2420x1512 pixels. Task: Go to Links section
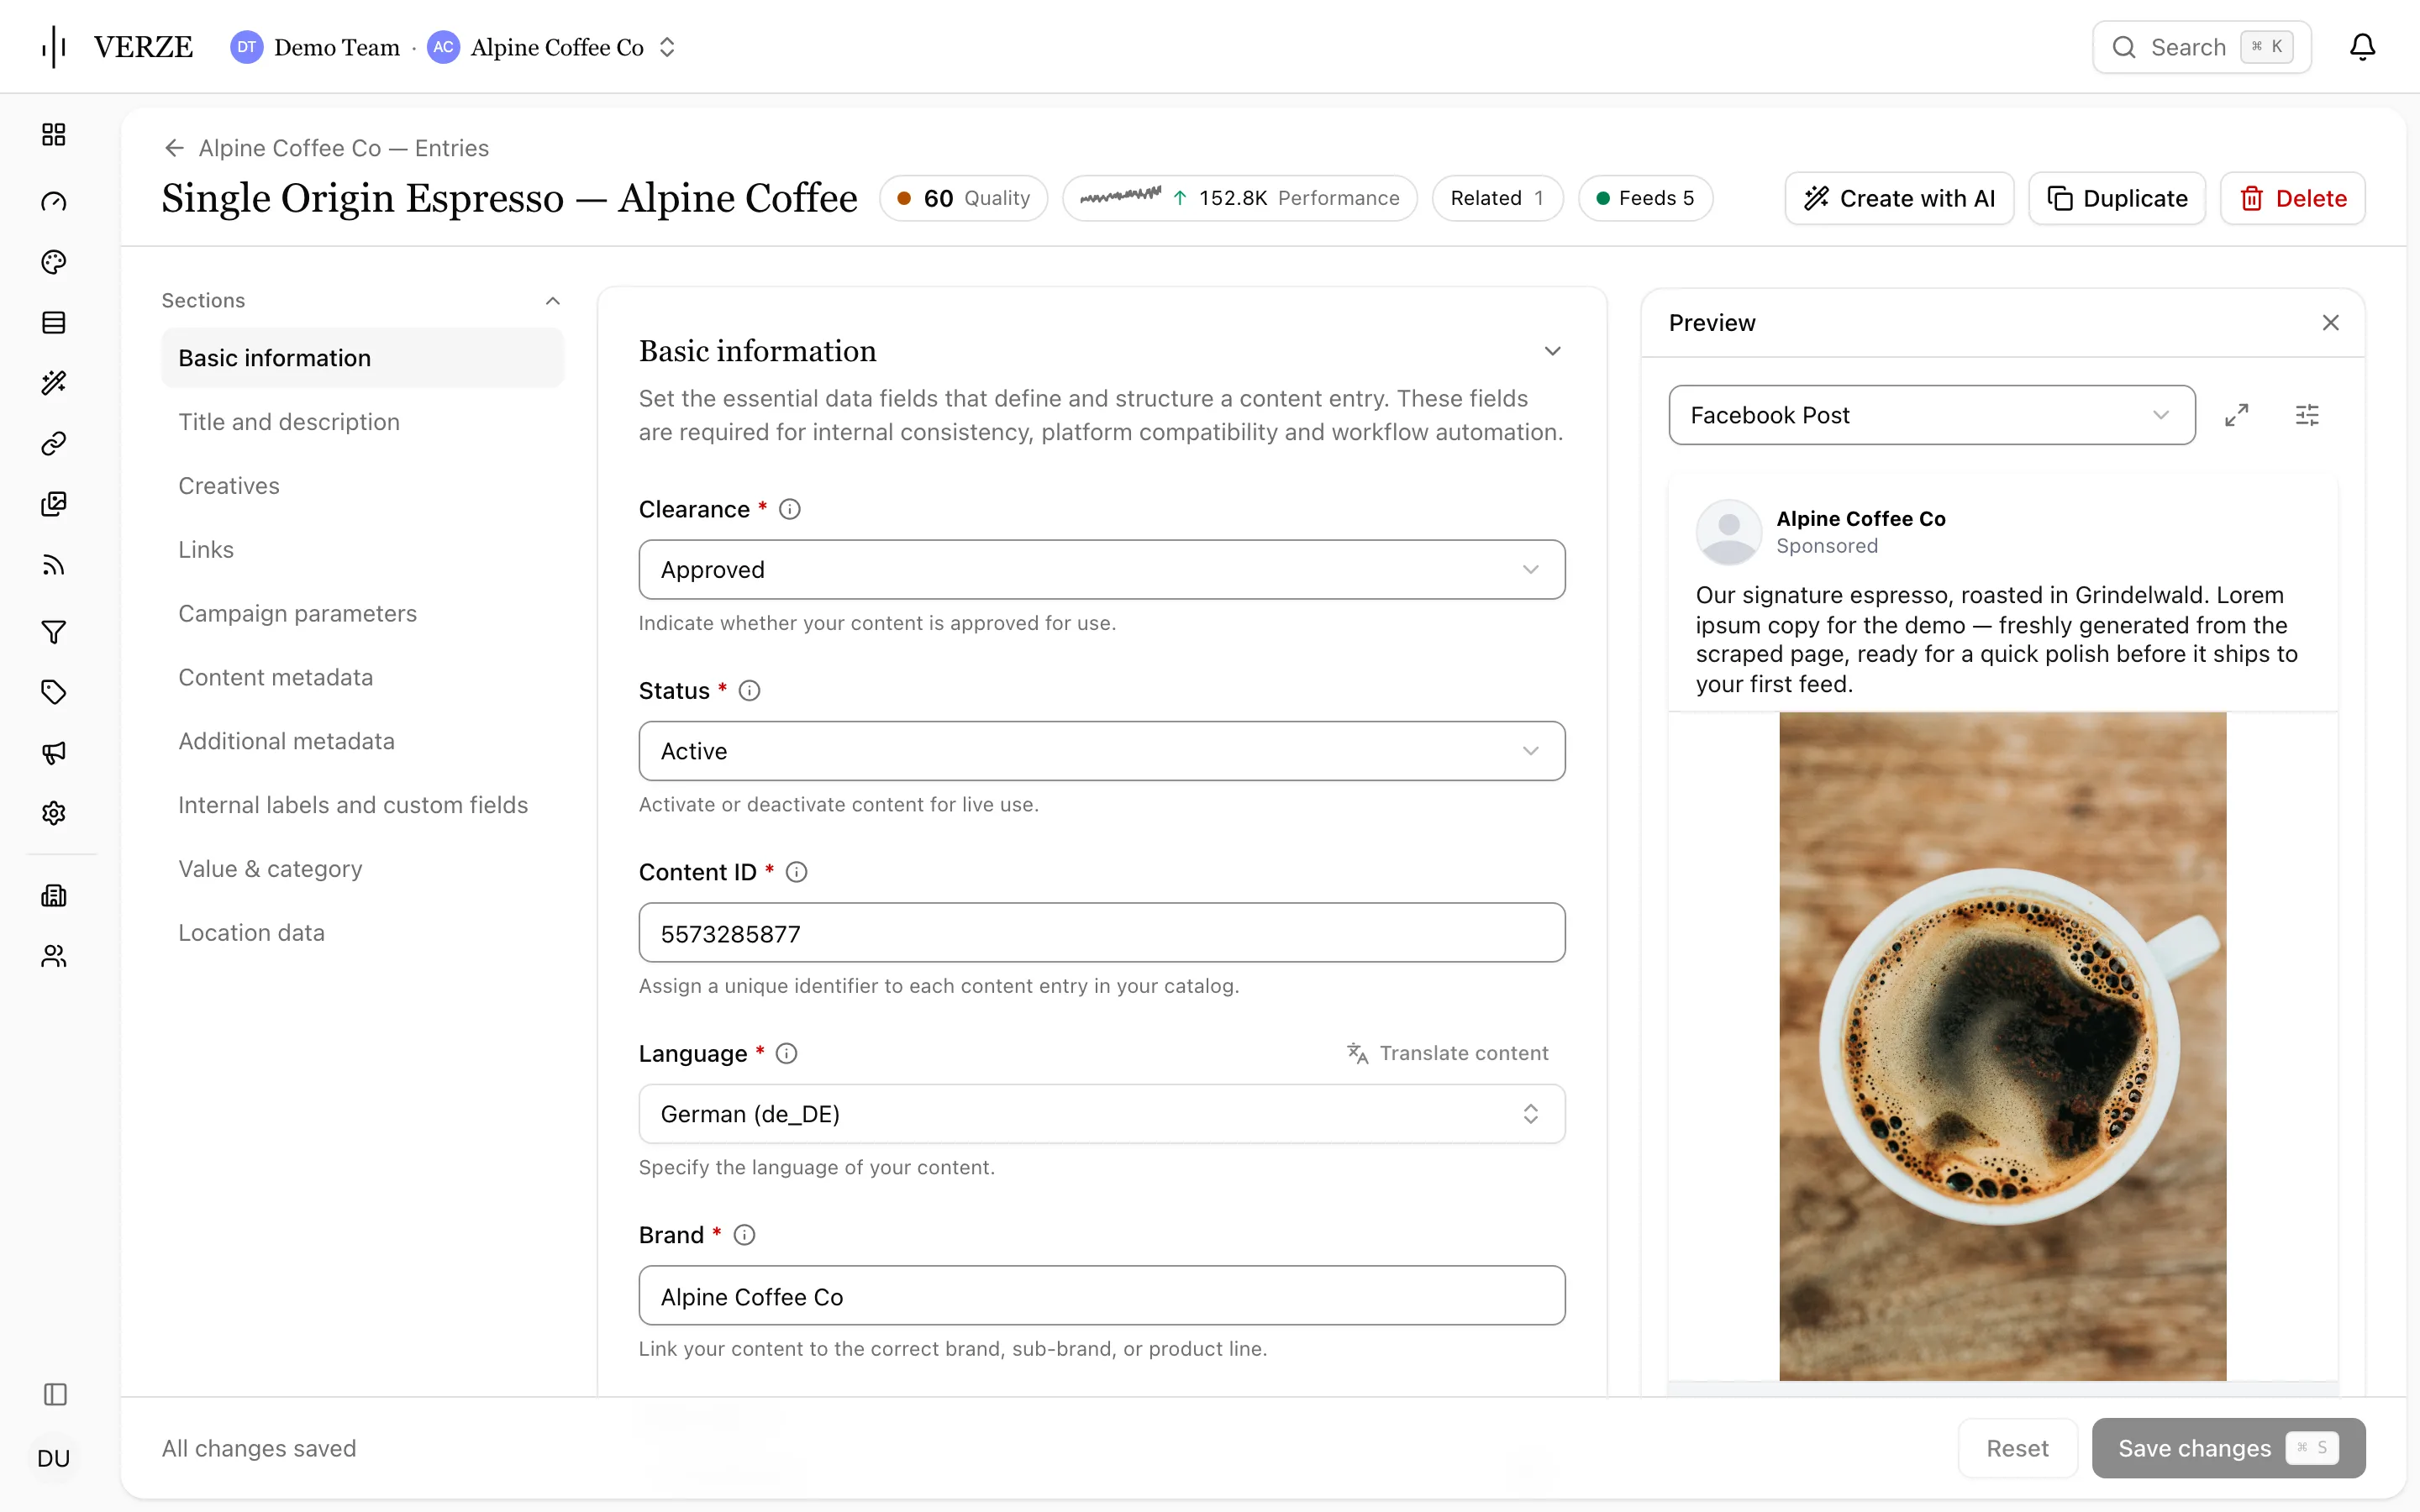tap(206, 550)
